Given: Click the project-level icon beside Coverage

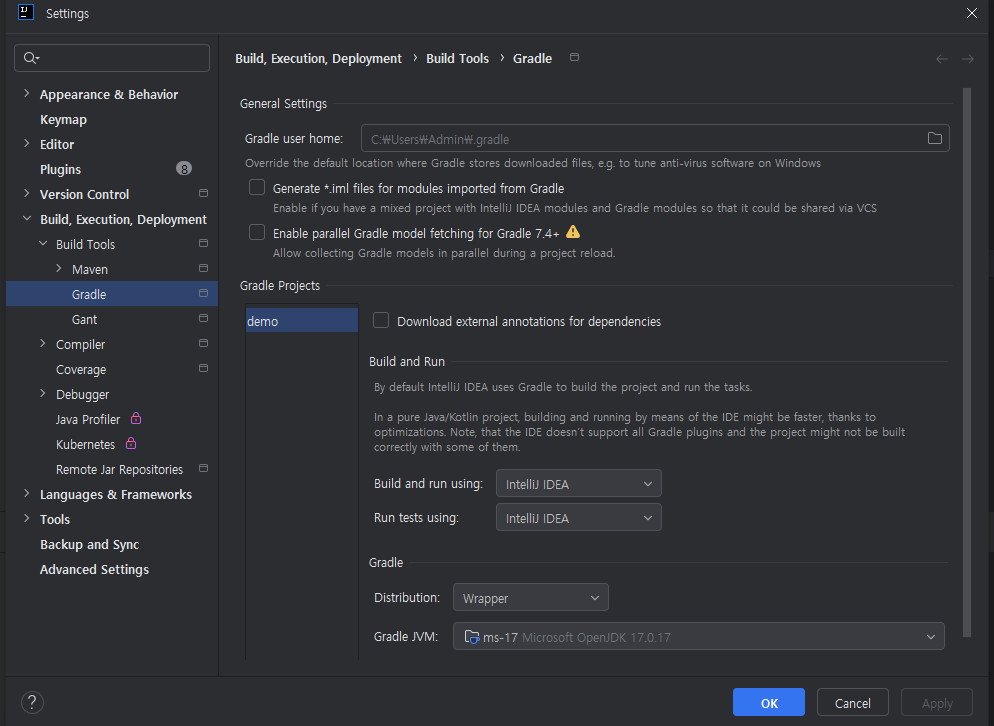Looking at the screenshot, I should [203, 368].
